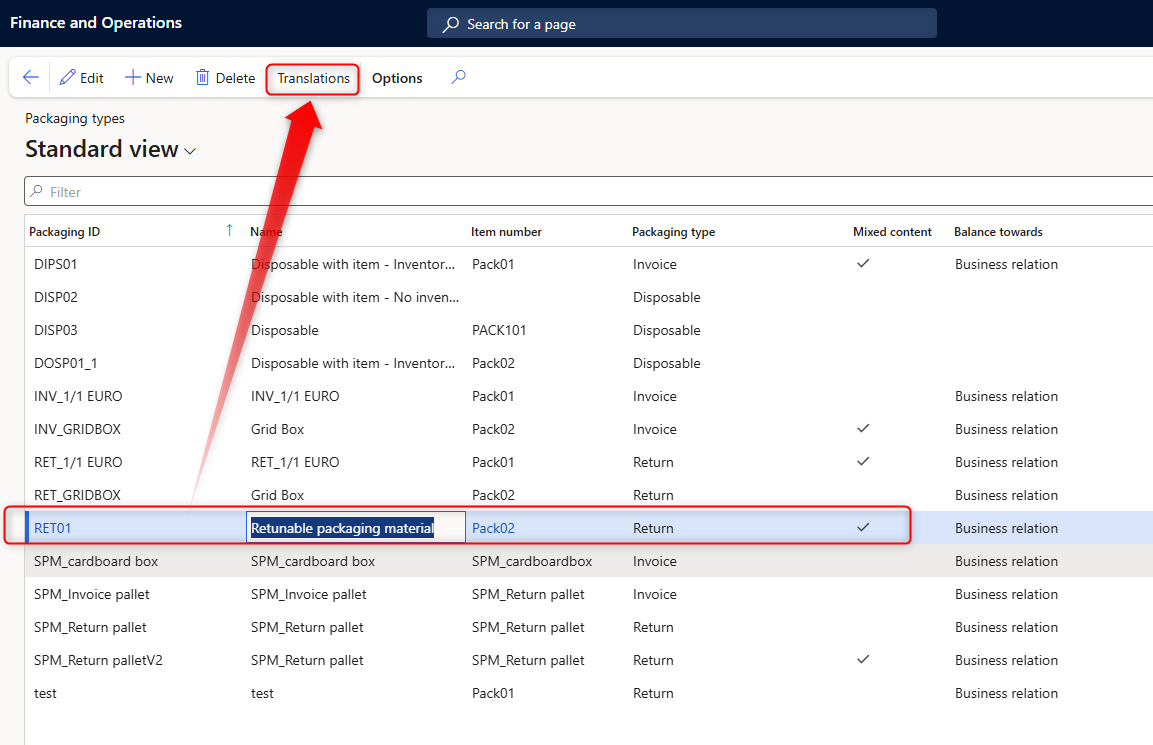Select the SPM_cardboard box packaging ID cell
This screenshot has height=745, width=1153.
point(96,561)
